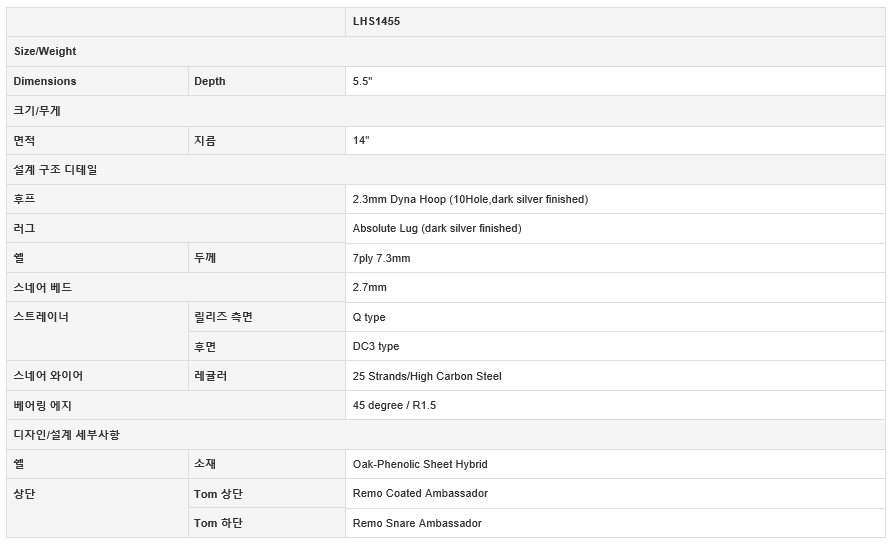892x546 pixels.
Task: Select the LHS1455 model header cell
Action: click(x=615, y=22)
